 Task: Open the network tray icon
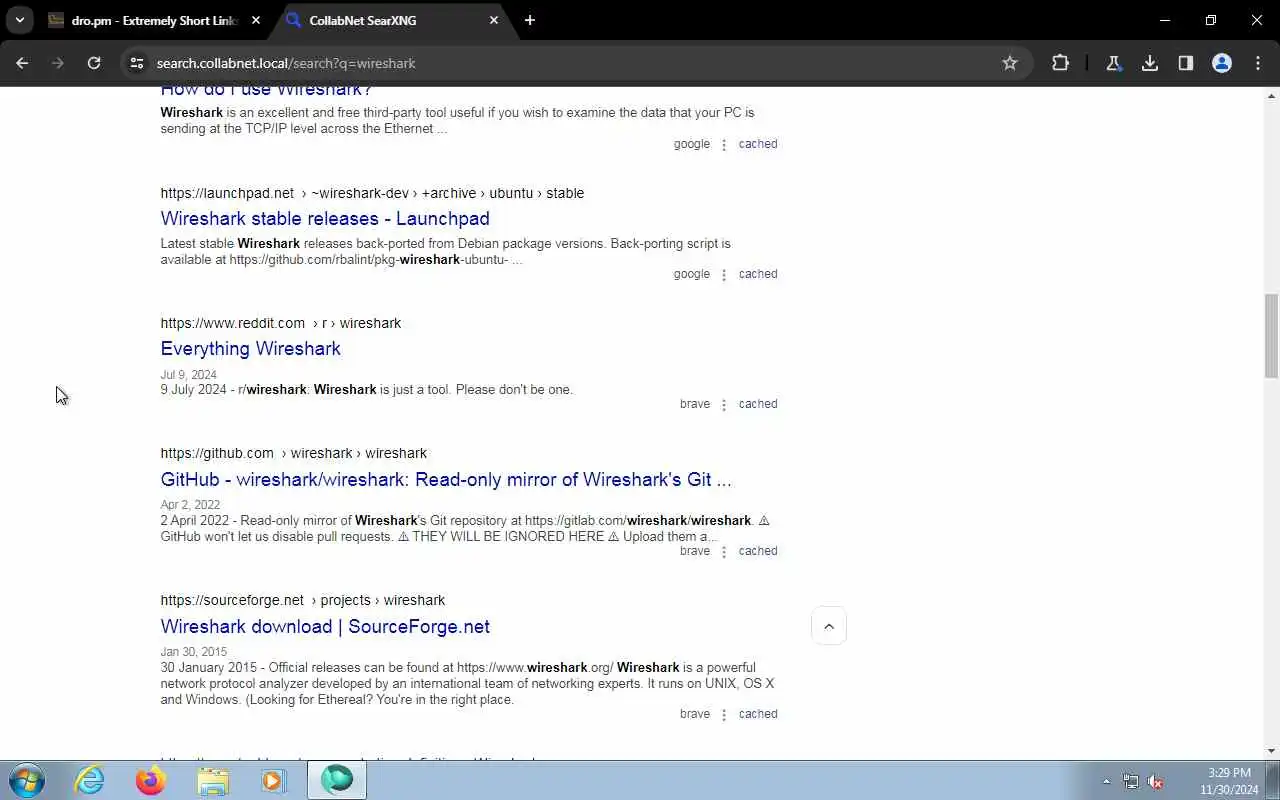1131,781
